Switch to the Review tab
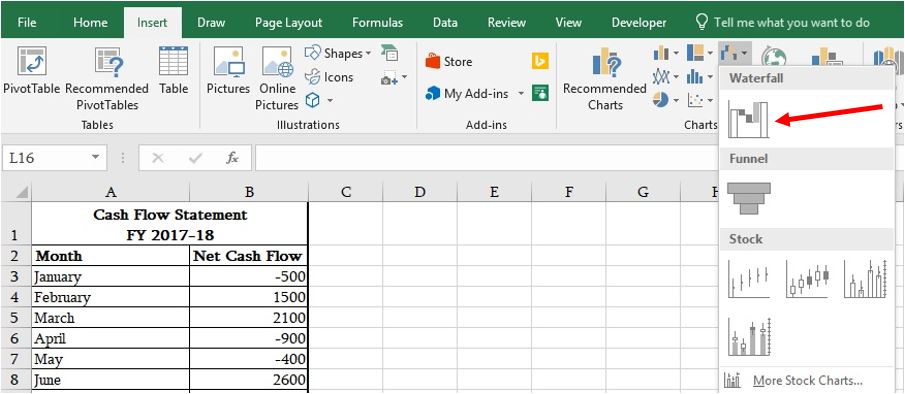This screenshot has width=905, height=394. (506, 22)
